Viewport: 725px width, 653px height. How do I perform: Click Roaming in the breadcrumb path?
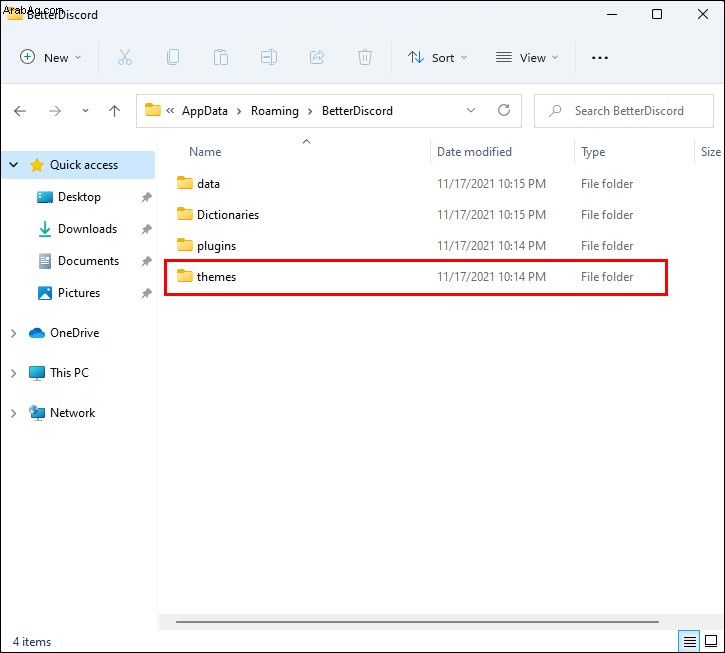click(275, 111)
